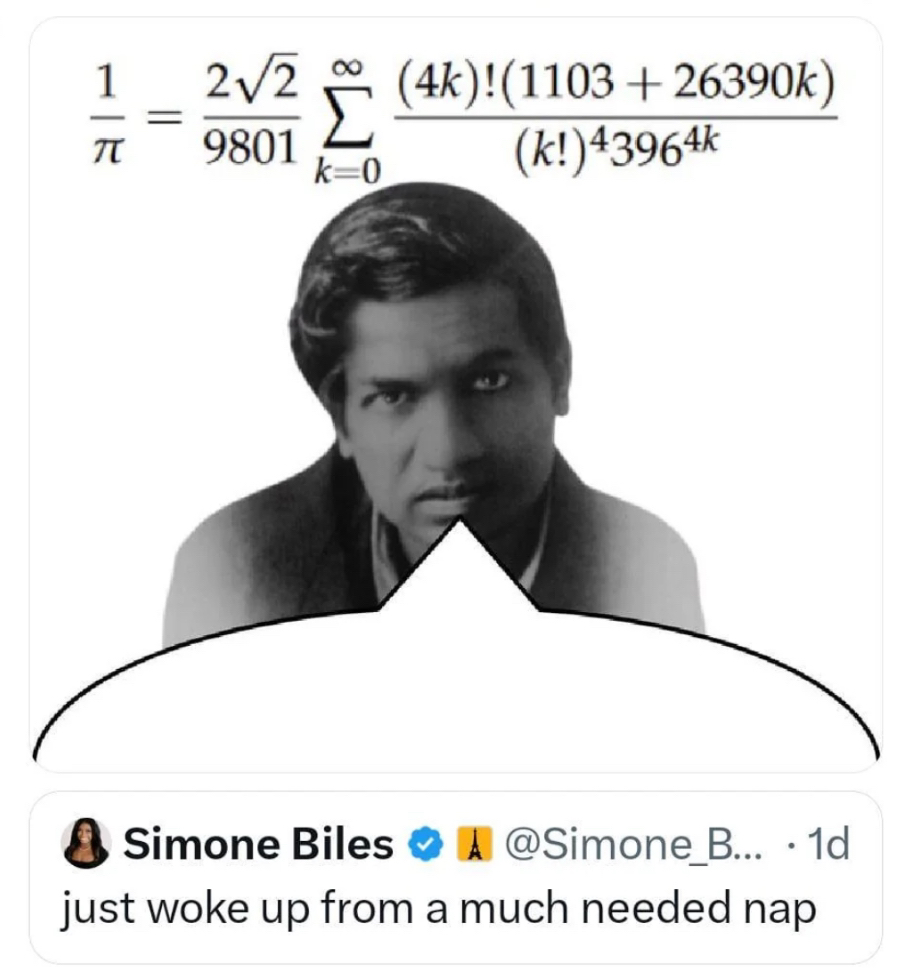Image resolution: width=897 pixels, height=968 pixels.
Task: Click the 1 over pi fraction
Action: click(x=107, y=115)
